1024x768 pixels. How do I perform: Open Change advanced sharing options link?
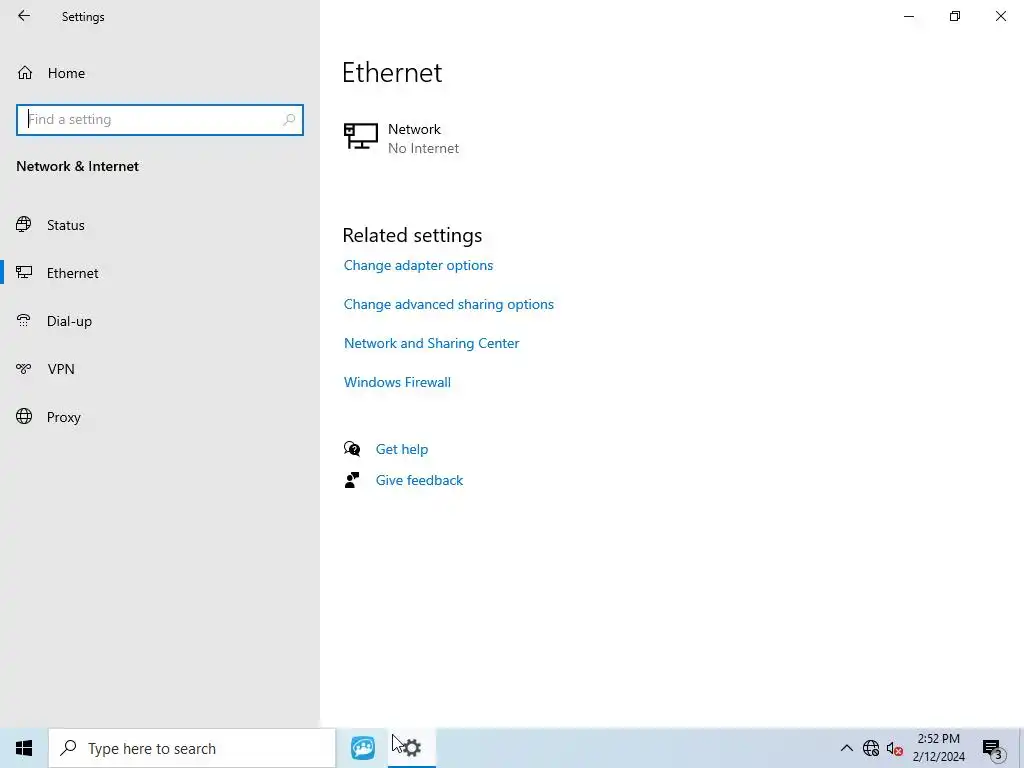click(x=449, y=304)
